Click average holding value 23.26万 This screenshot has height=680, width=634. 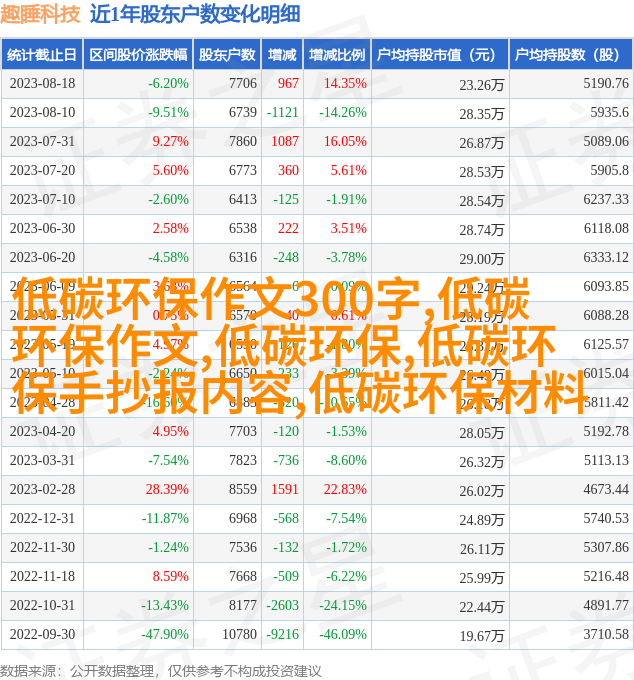(x=481, y=85)
